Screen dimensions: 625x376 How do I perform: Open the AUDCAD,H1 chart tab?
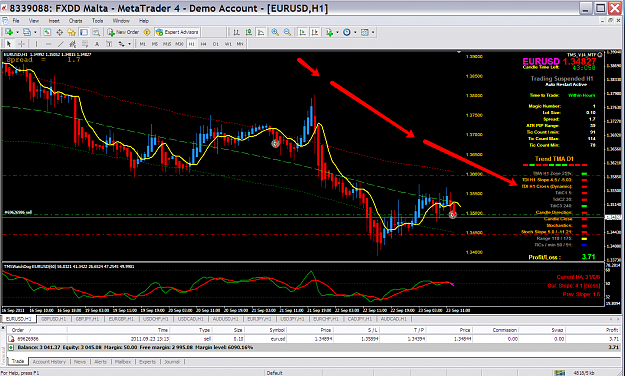(394, 319)
